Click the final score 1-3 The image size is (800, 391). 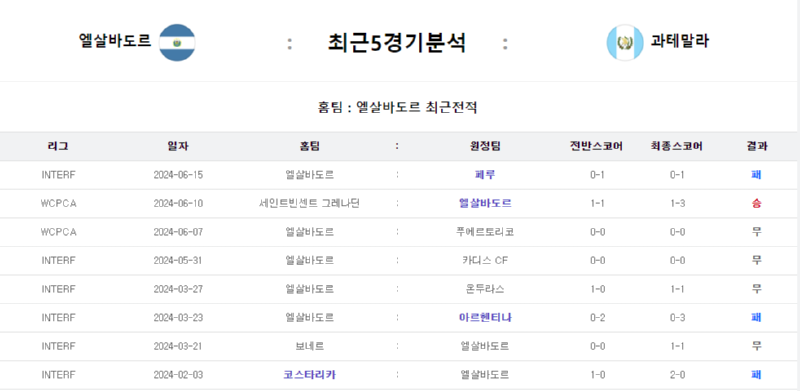coord(677,204)
